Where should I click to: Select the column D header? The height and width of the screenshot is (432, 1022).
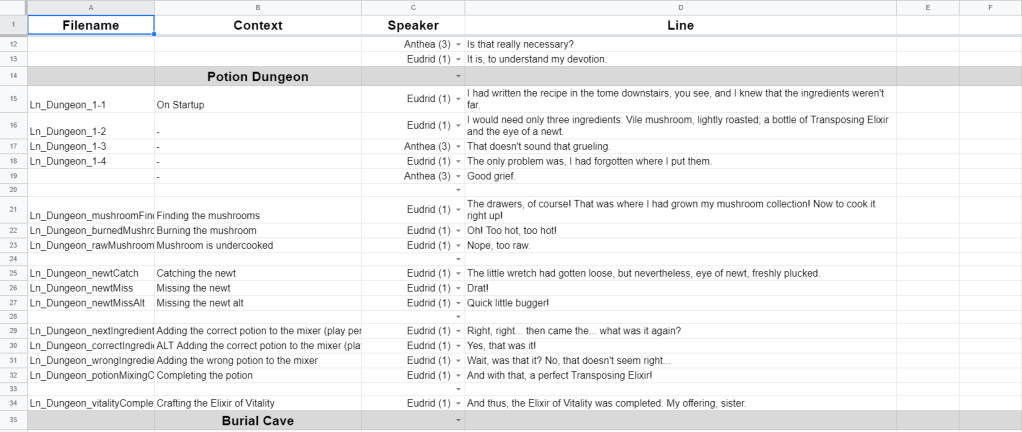click(x=680, y=7)
